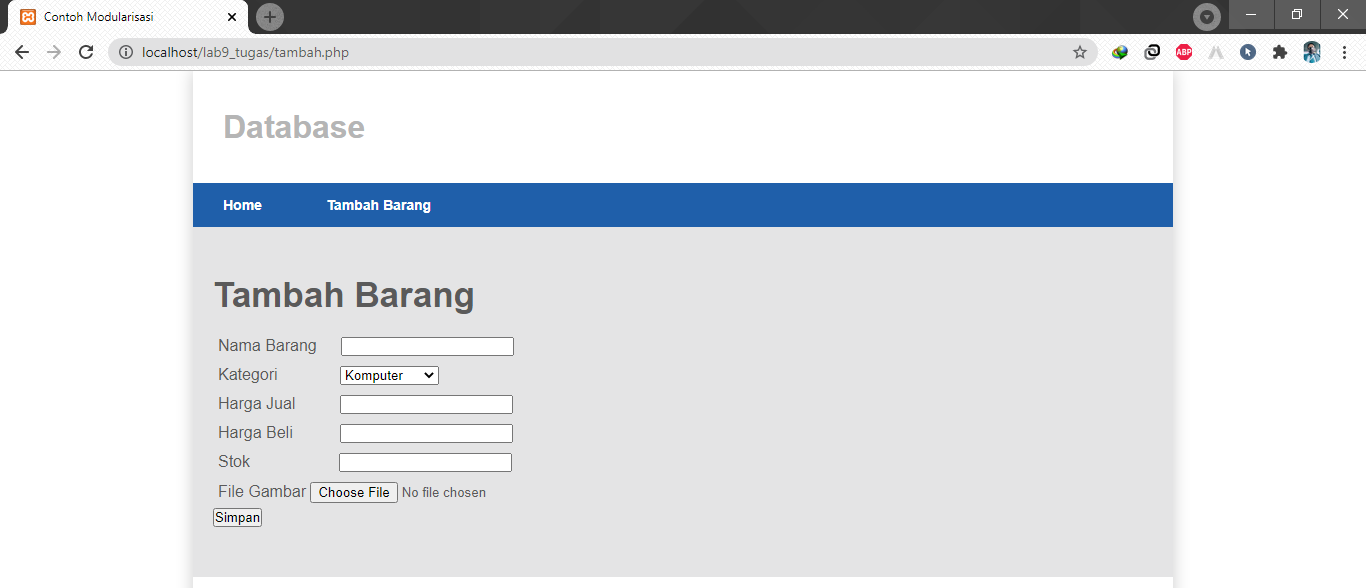
Task: Click the XAMPP favicon on the tab
Action: click(28, 17)
